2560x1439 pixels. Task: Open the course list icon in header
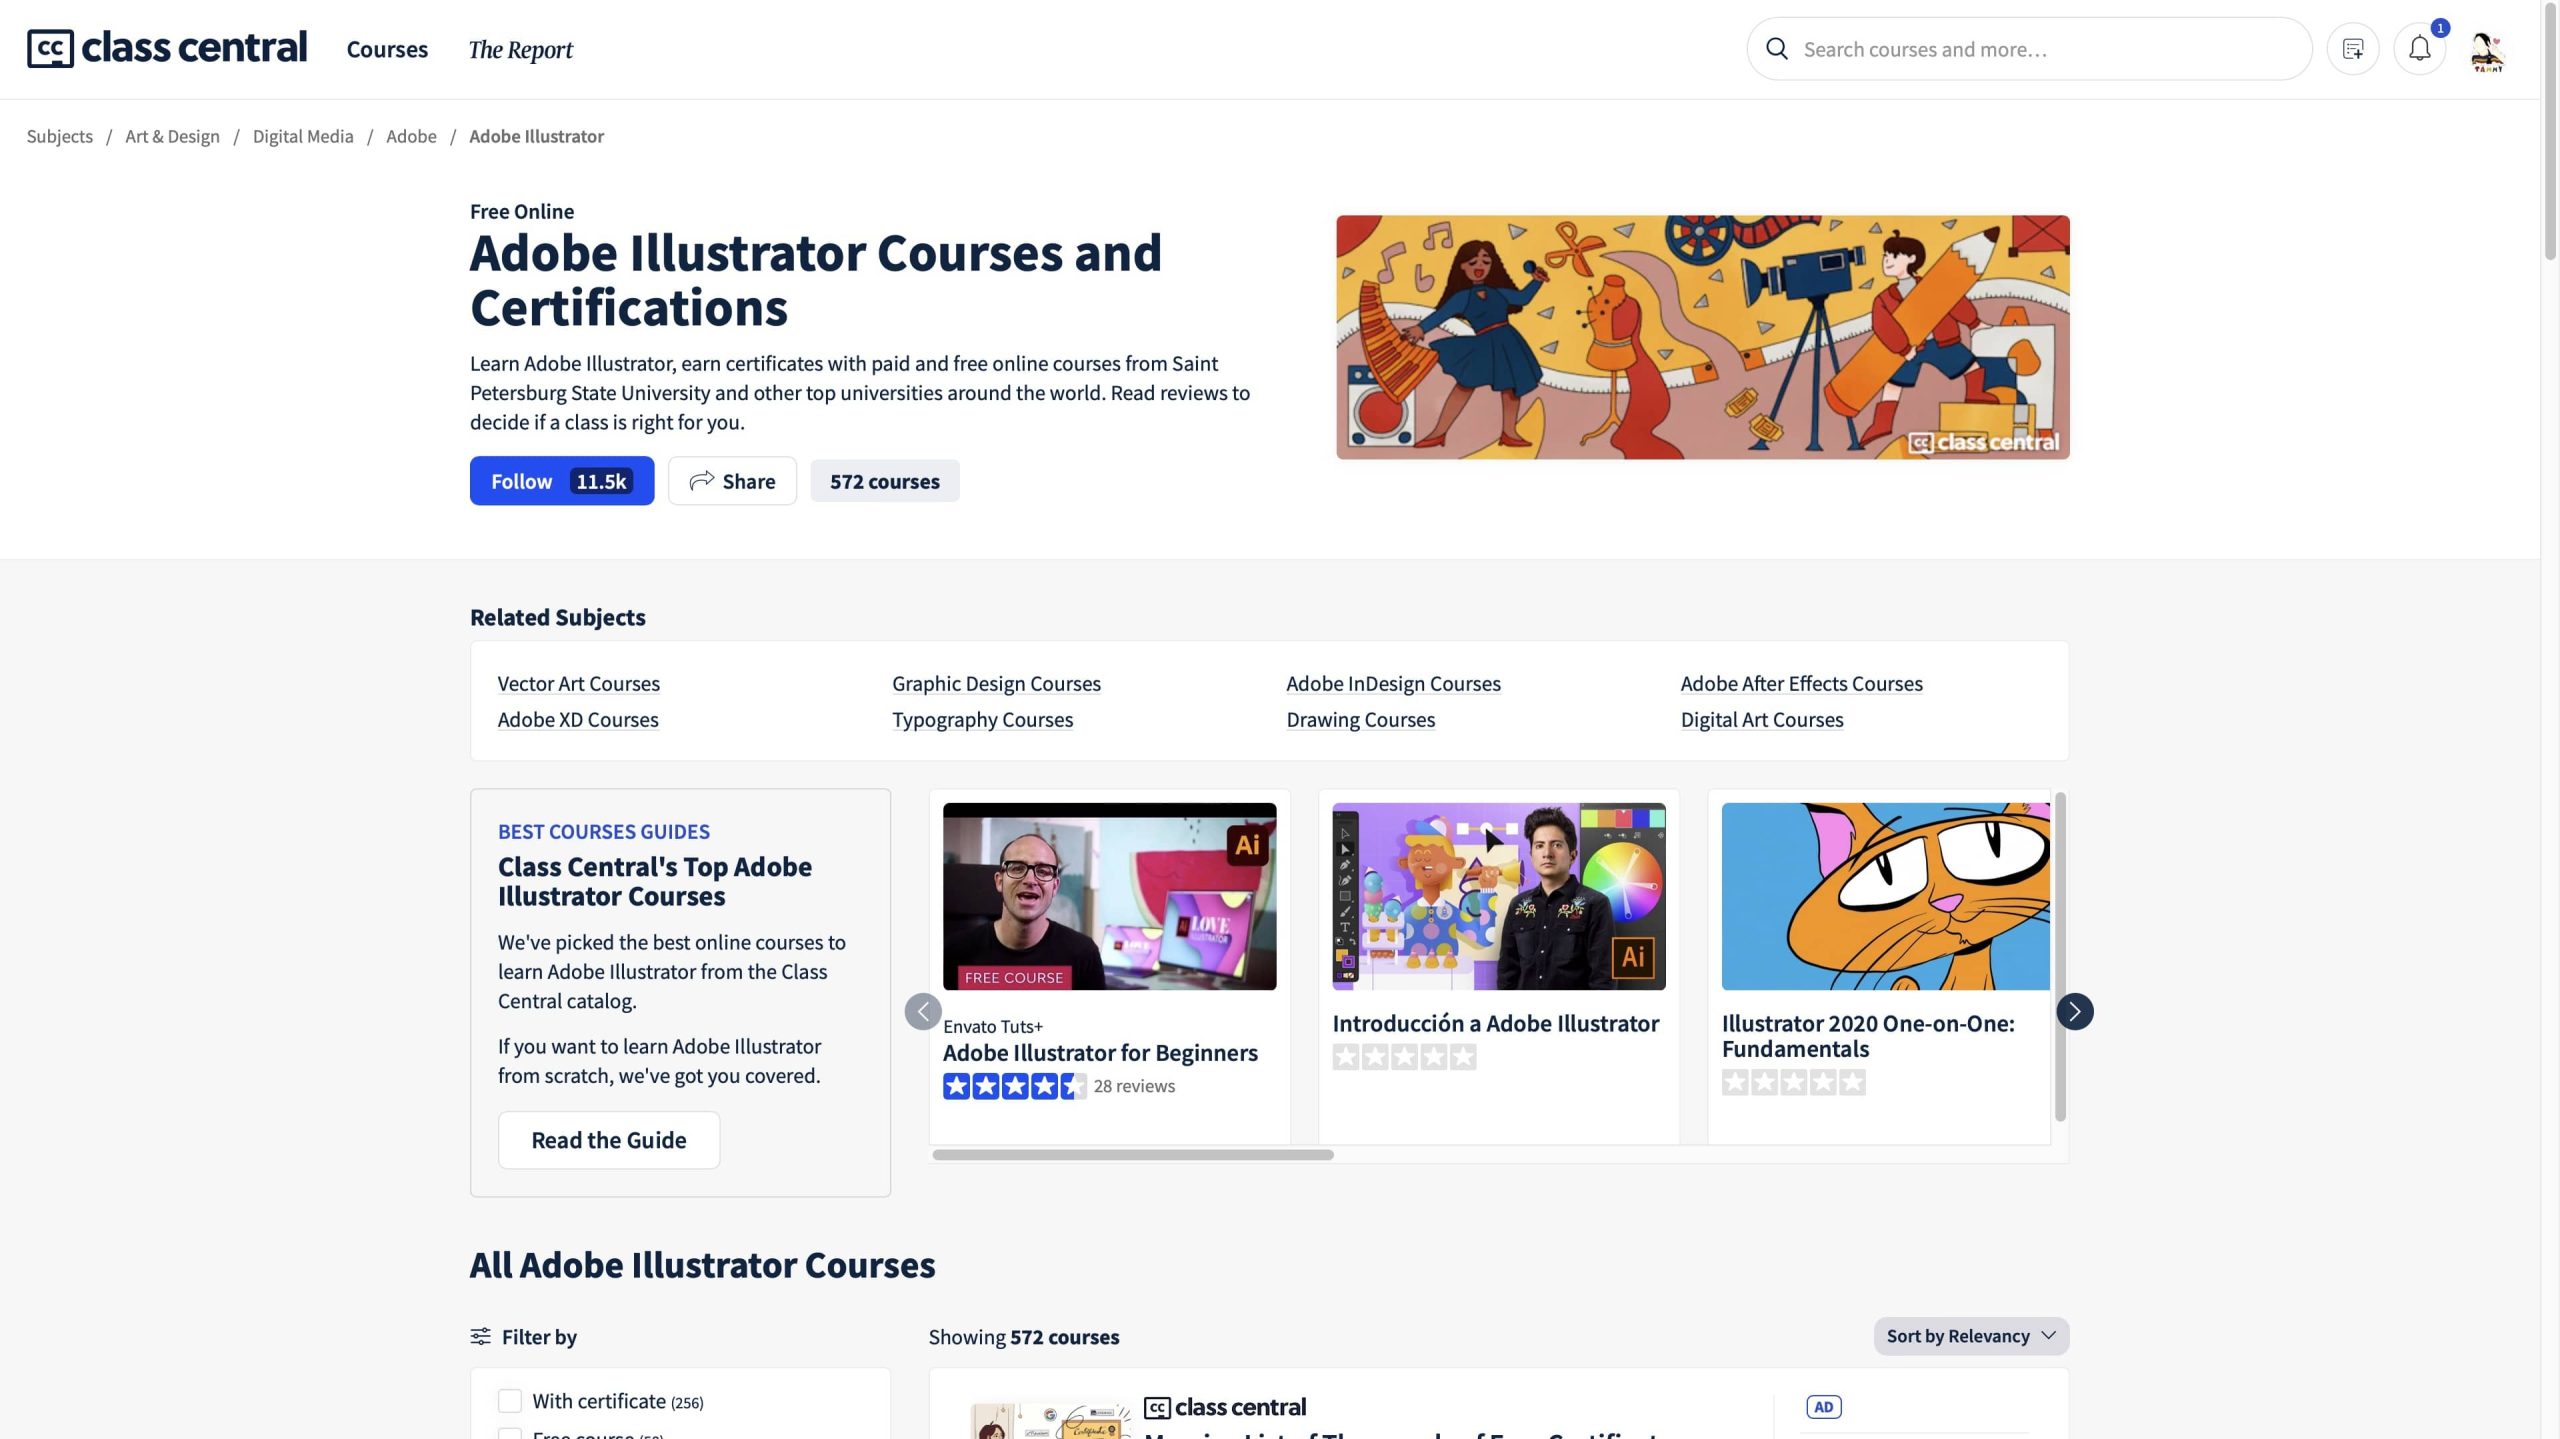[x=2352, y=49]
